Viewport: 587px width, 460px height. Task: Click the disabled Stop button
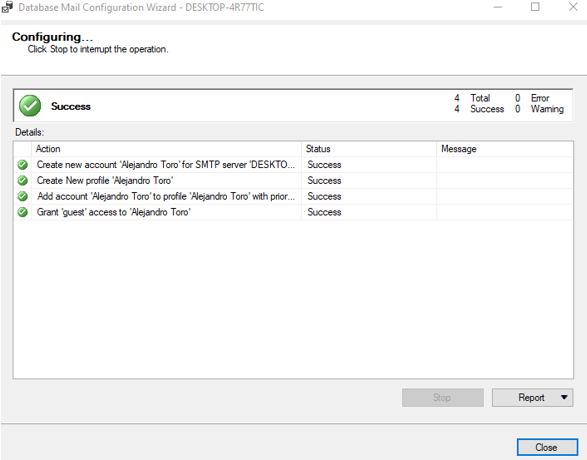point(442,397)
